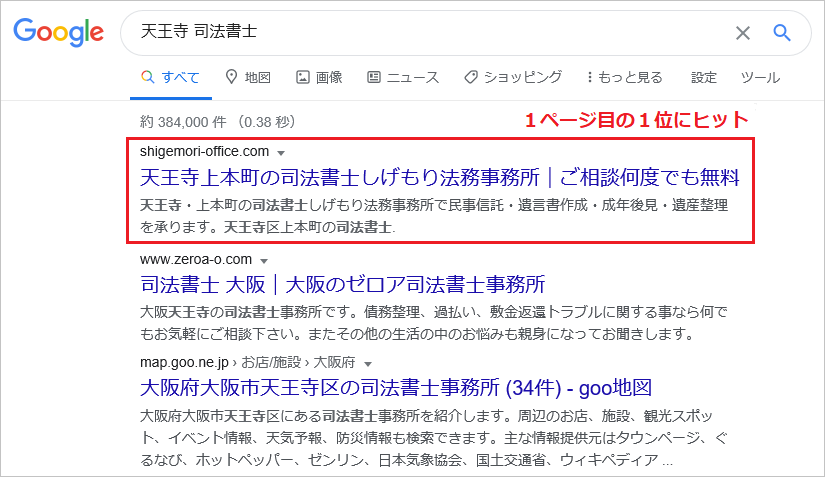Open the ショッピング tab
825x477 pixels.
click(x=513, y=77)
